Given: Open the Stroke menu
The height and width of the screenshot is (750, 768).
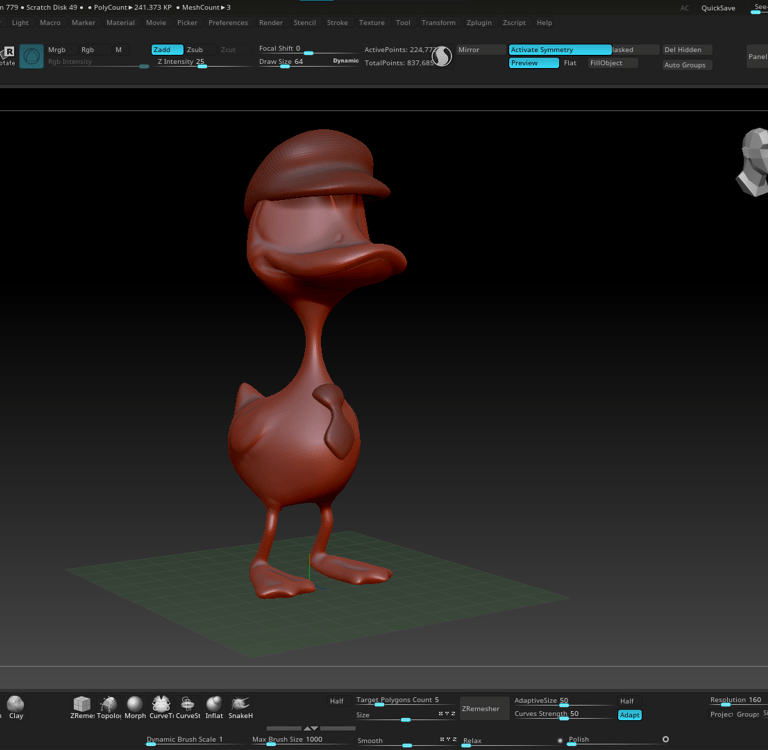Looking at the screenshot, I should (x=337, y=22).
